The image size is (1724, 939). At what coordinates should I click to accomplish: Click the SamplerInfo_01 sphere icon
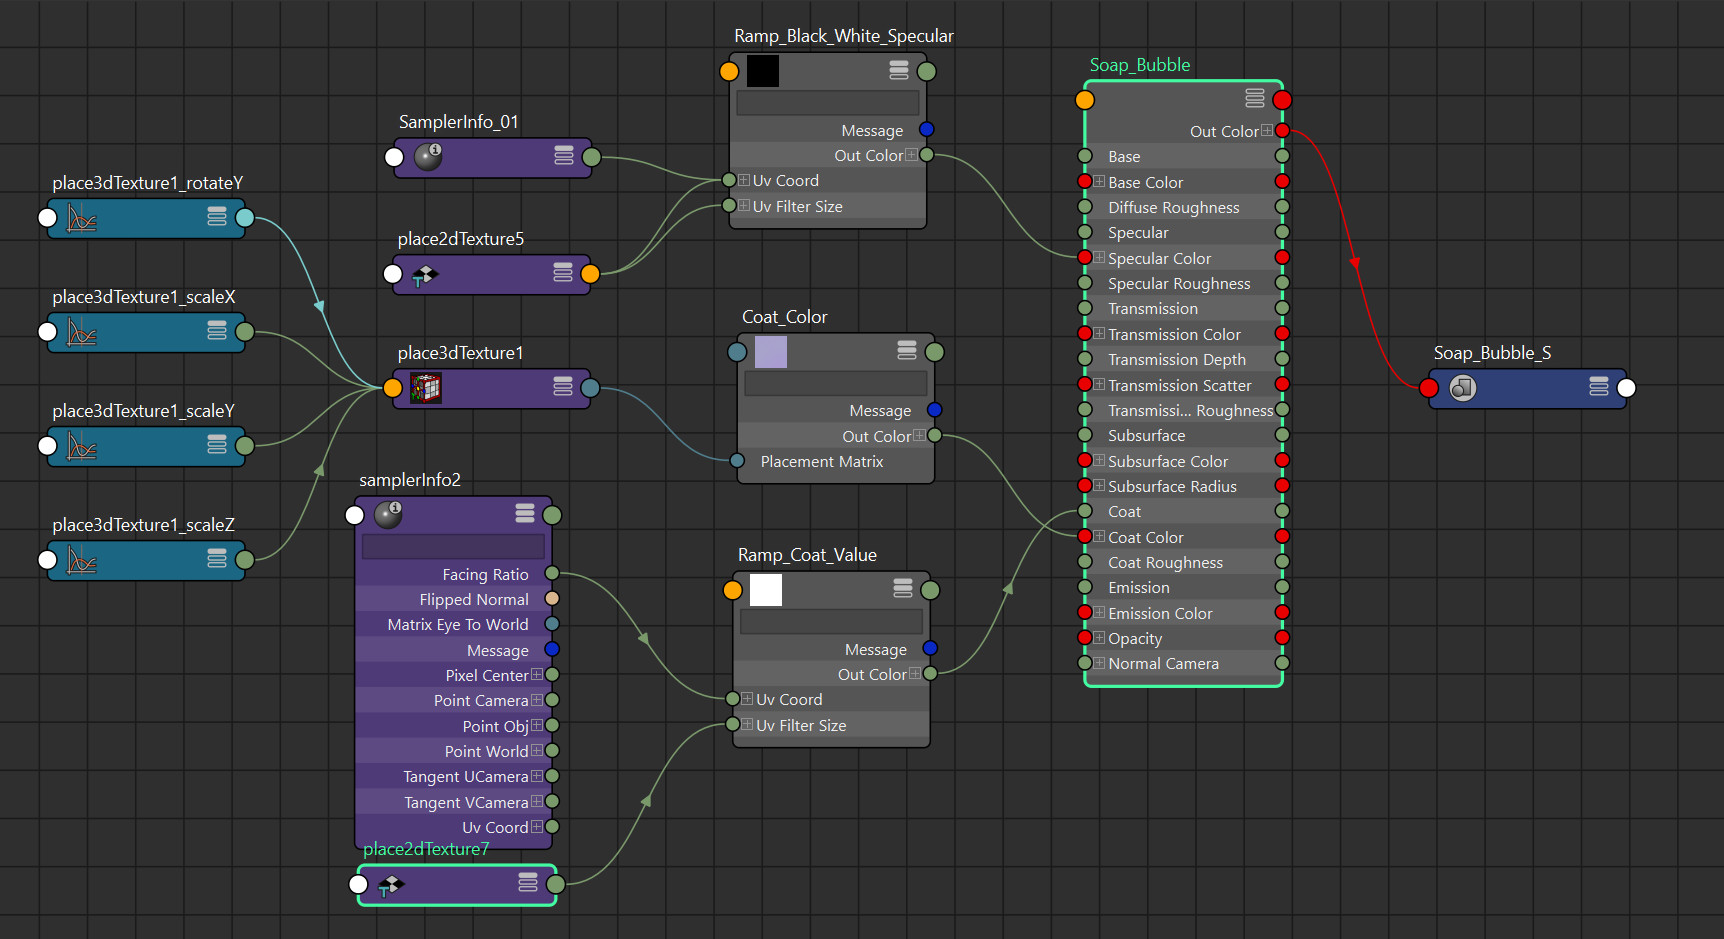pos(427,157)
